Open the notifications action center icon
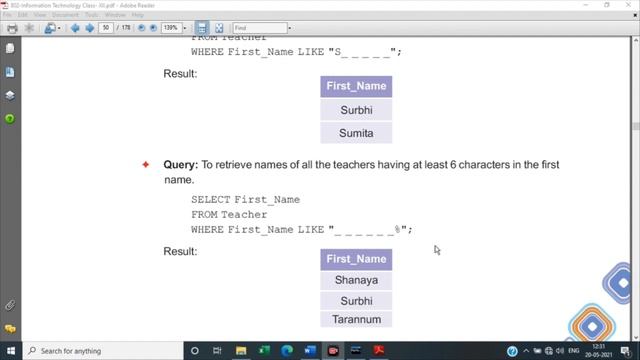Screen dimensions: 640x360 pos(625,351)
